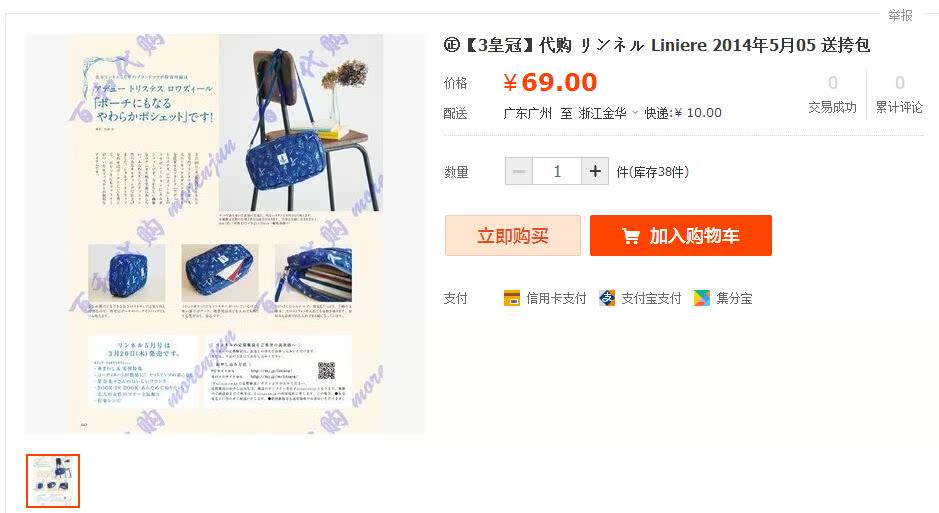Click the shopping cart icon on the orange button
Screen dimensions: 939x513
click(631, 236)
